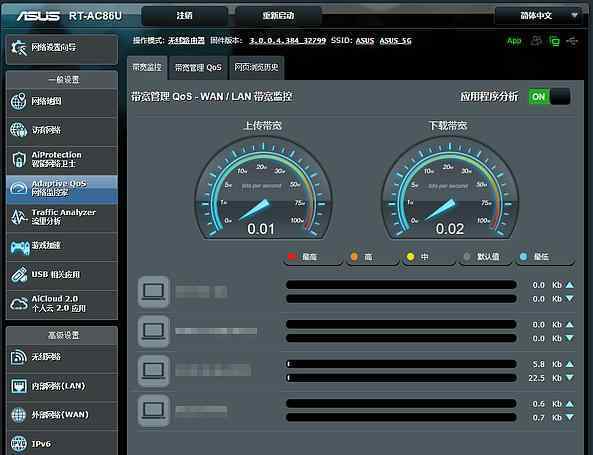Switch to the 网页浏览历史 tab
Viewport: 593px width, 455px height.
[256, 68]
